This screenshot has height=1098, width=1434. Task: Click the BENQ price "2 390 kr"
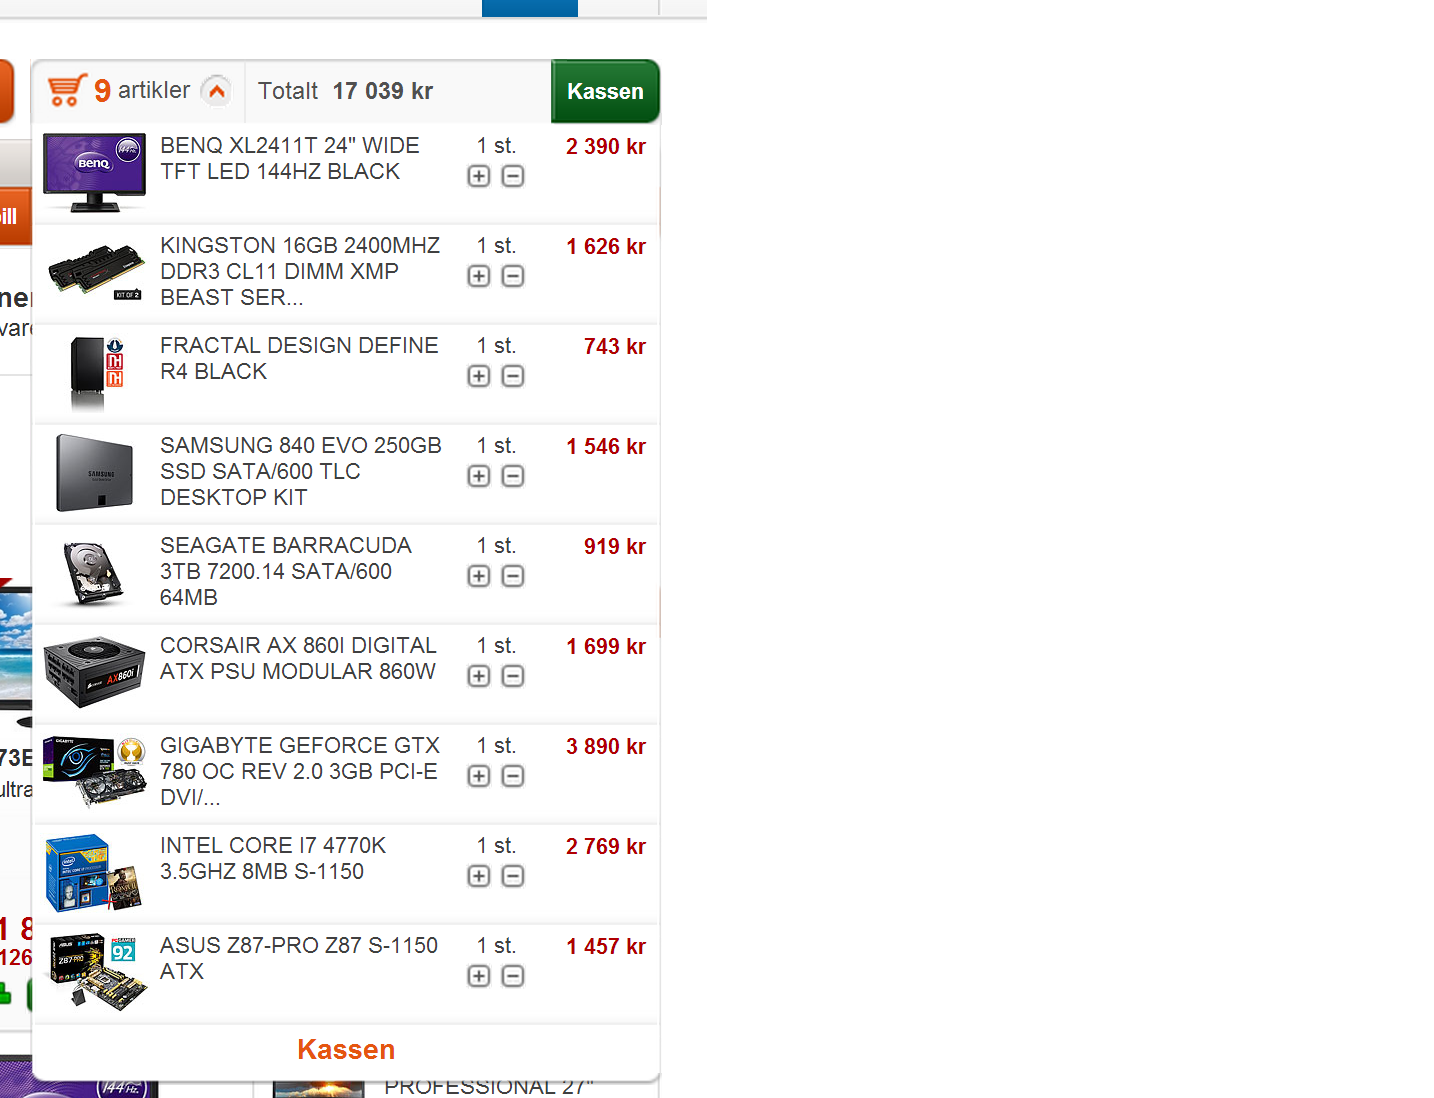pyautogui.click(x=606, y=147)
